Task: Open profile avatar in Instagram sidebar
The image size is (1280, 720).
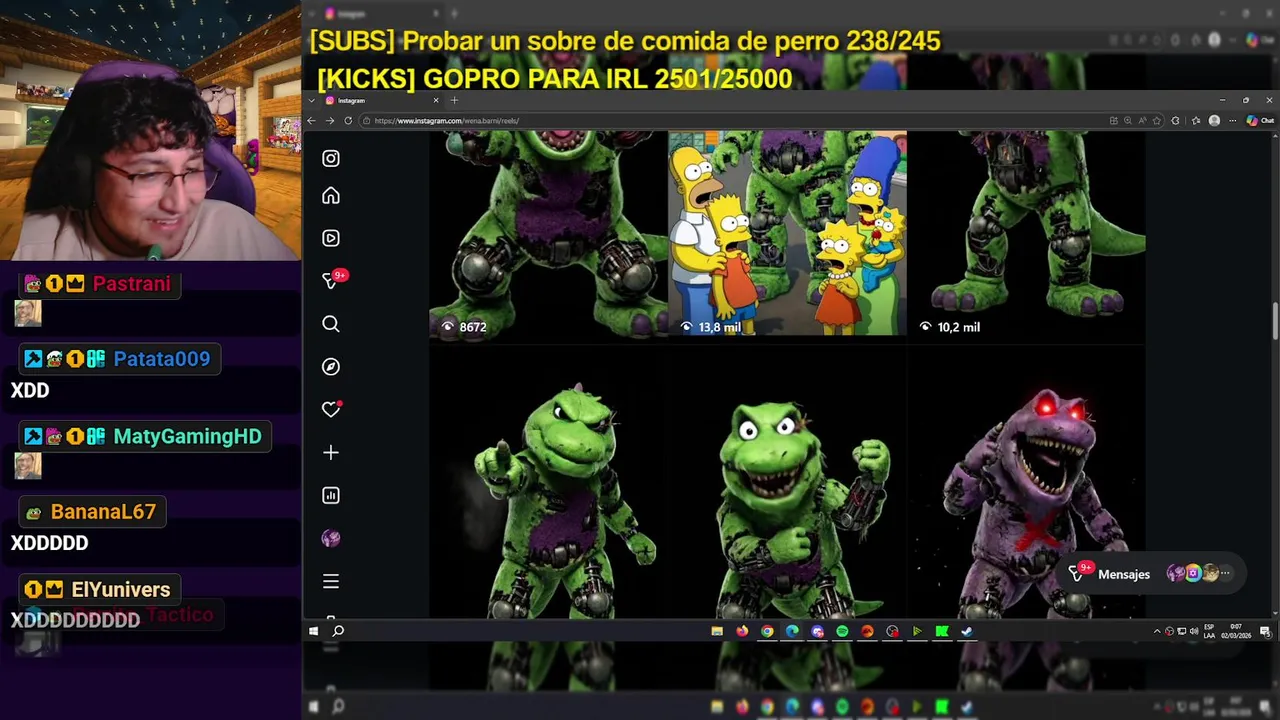Action: point(331,538)
